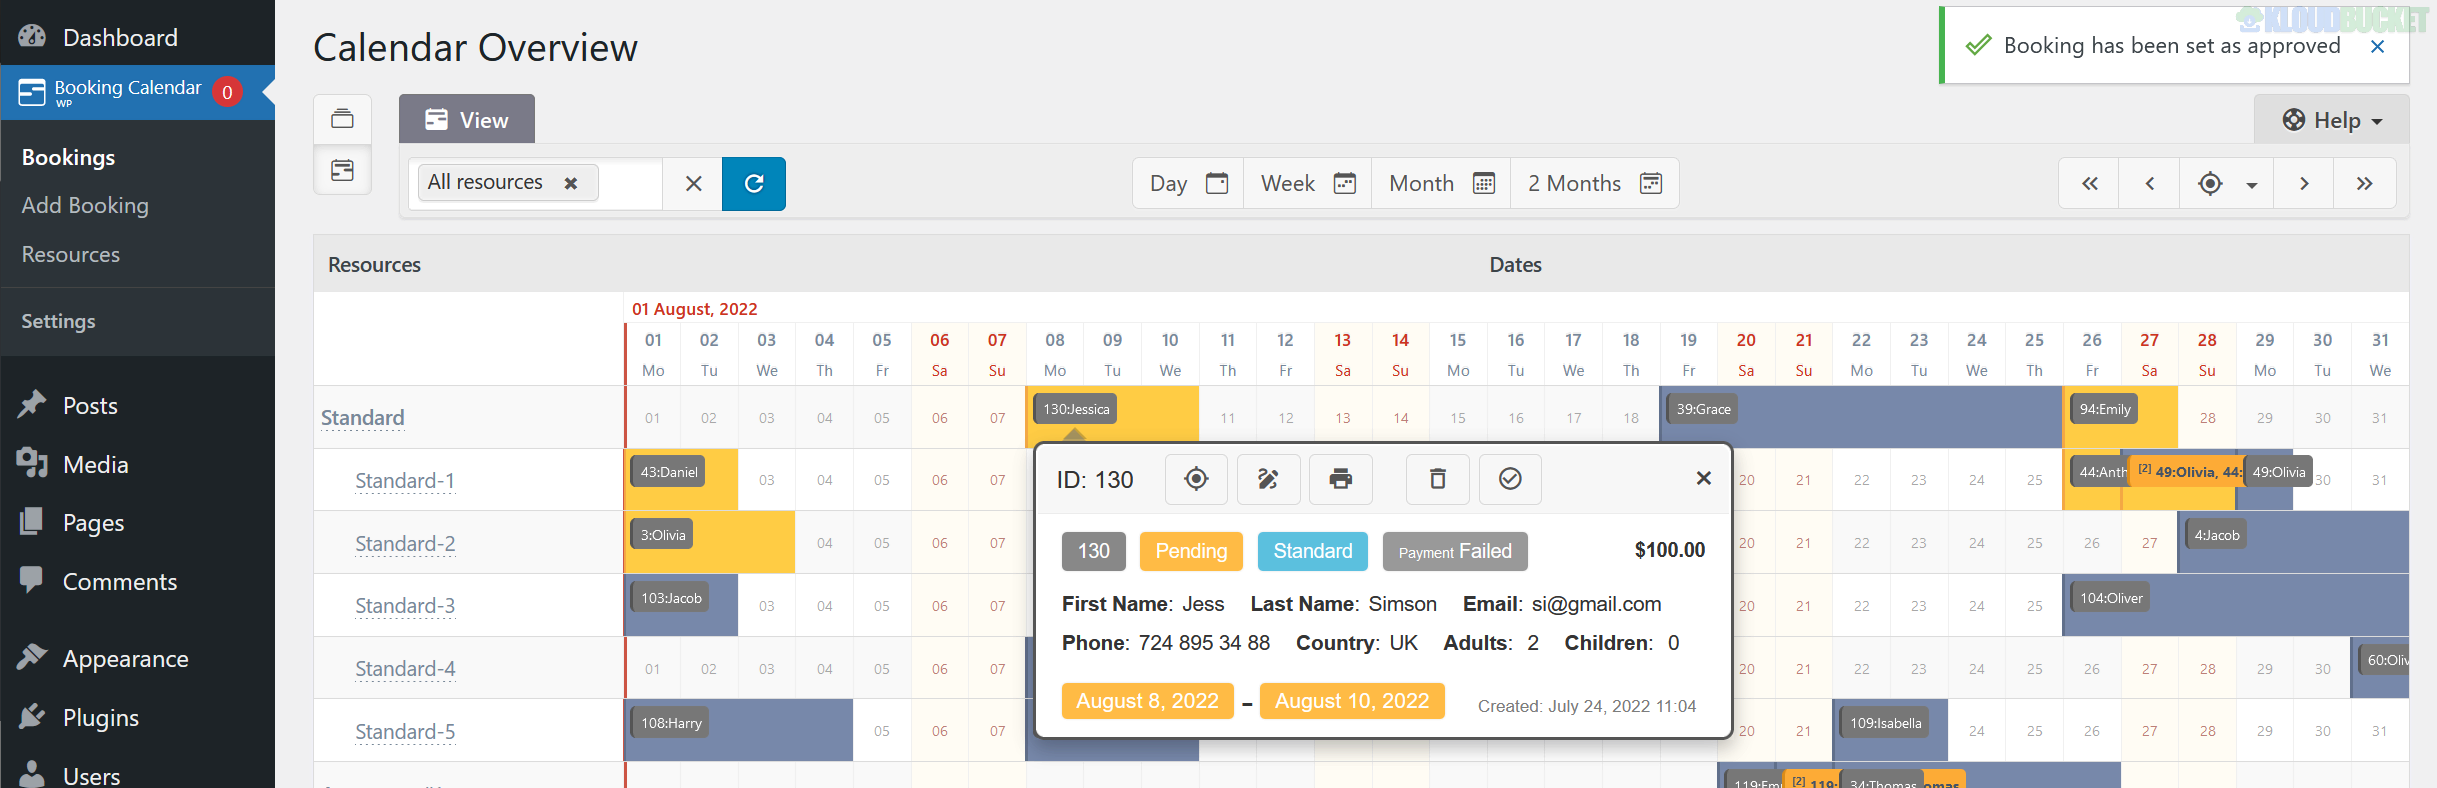Expand the Help dropdown menu
2437x788 pixels.
pyautogui.click(x=2332, y=120)
